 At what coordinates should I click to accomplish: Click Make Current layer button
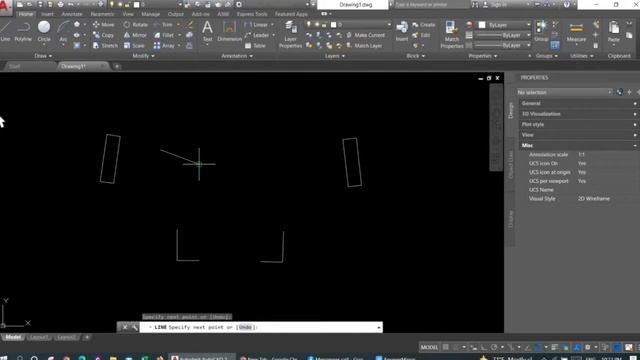point(366,35)
